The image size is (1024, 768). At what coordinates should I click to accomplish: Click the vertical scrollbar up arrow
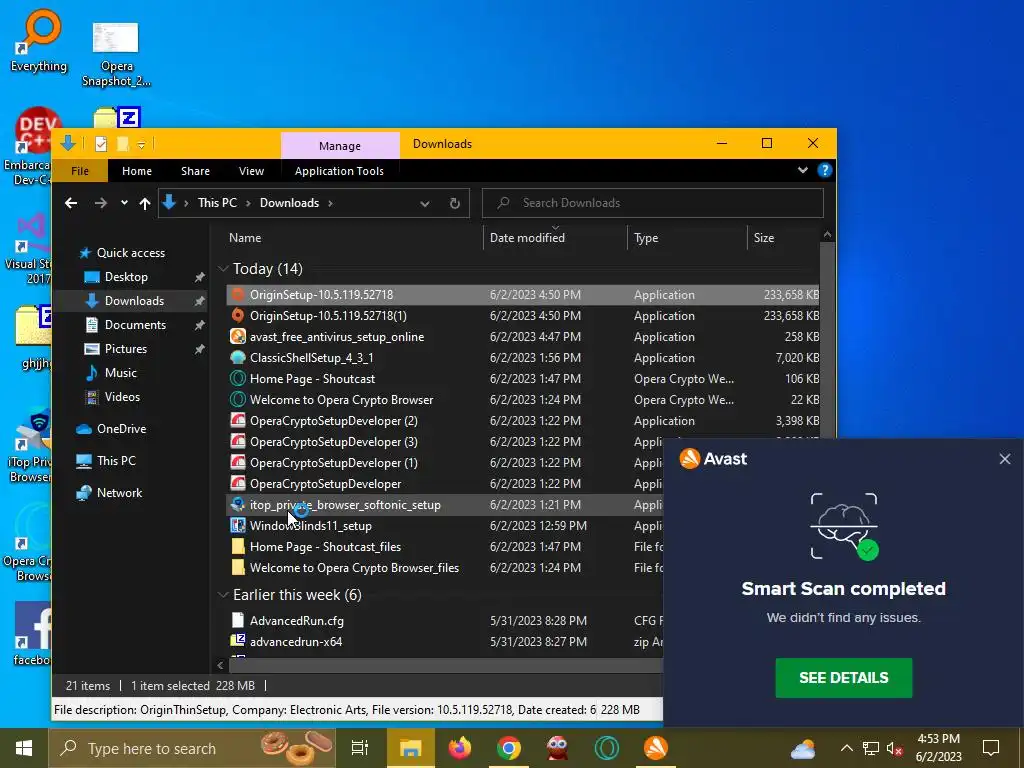(x=827, y=234)
